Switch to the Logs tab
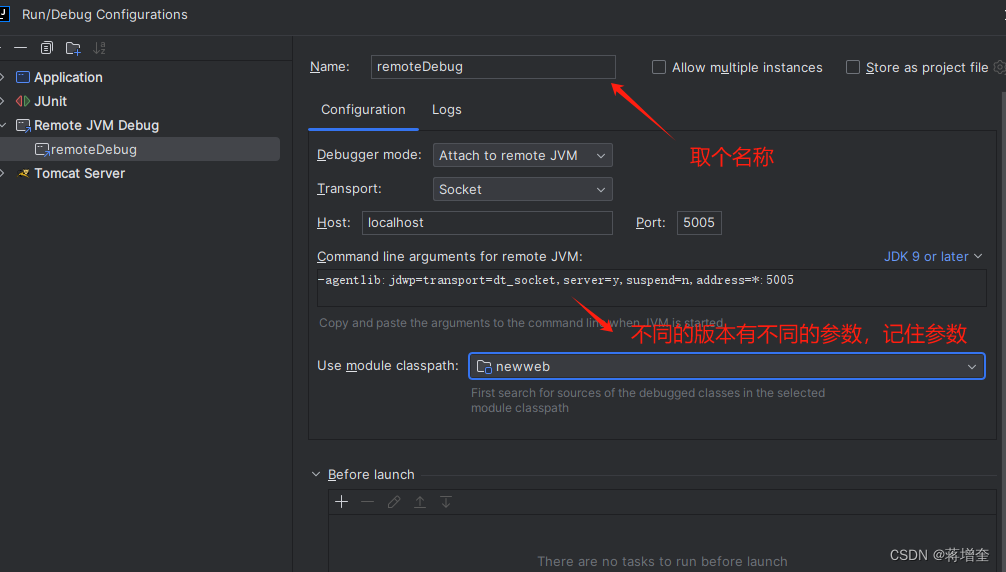This screenshot has height=572, width=1006. click(447, 110)
